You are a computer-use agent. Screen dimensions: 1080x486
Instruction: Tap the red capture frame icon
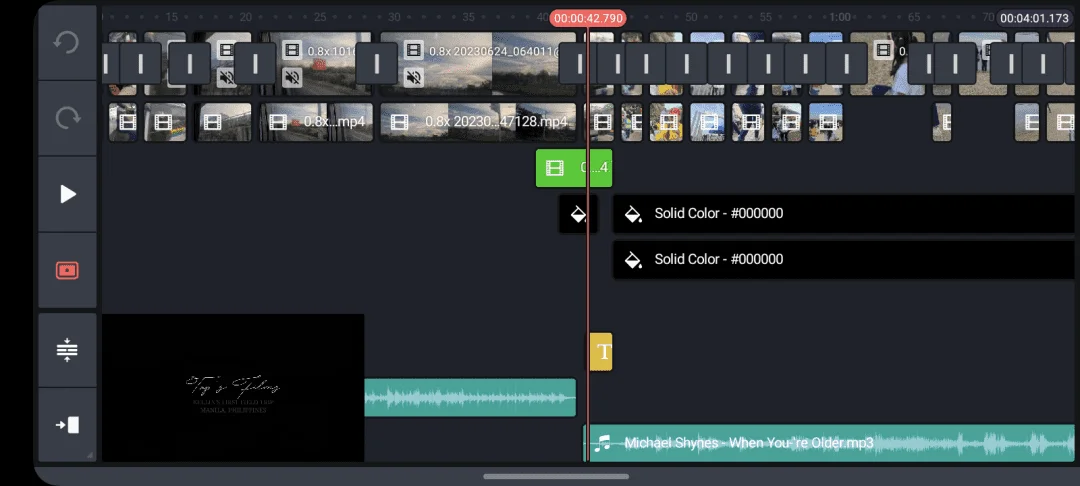pos(67,270)
